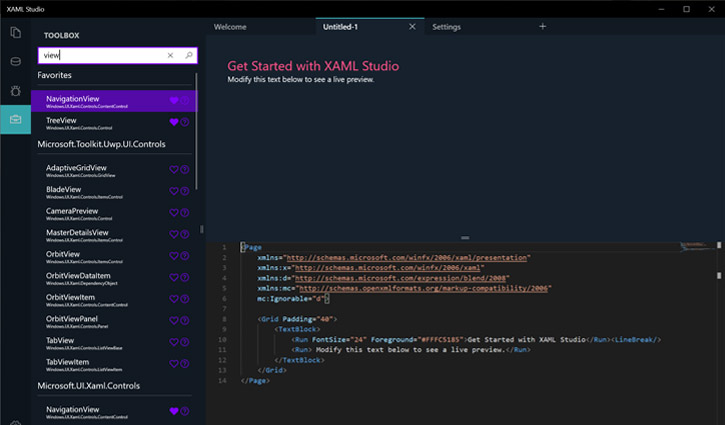Open help for OrbitViewDataItem
725x425 pixels.
[x=184, y=277]
